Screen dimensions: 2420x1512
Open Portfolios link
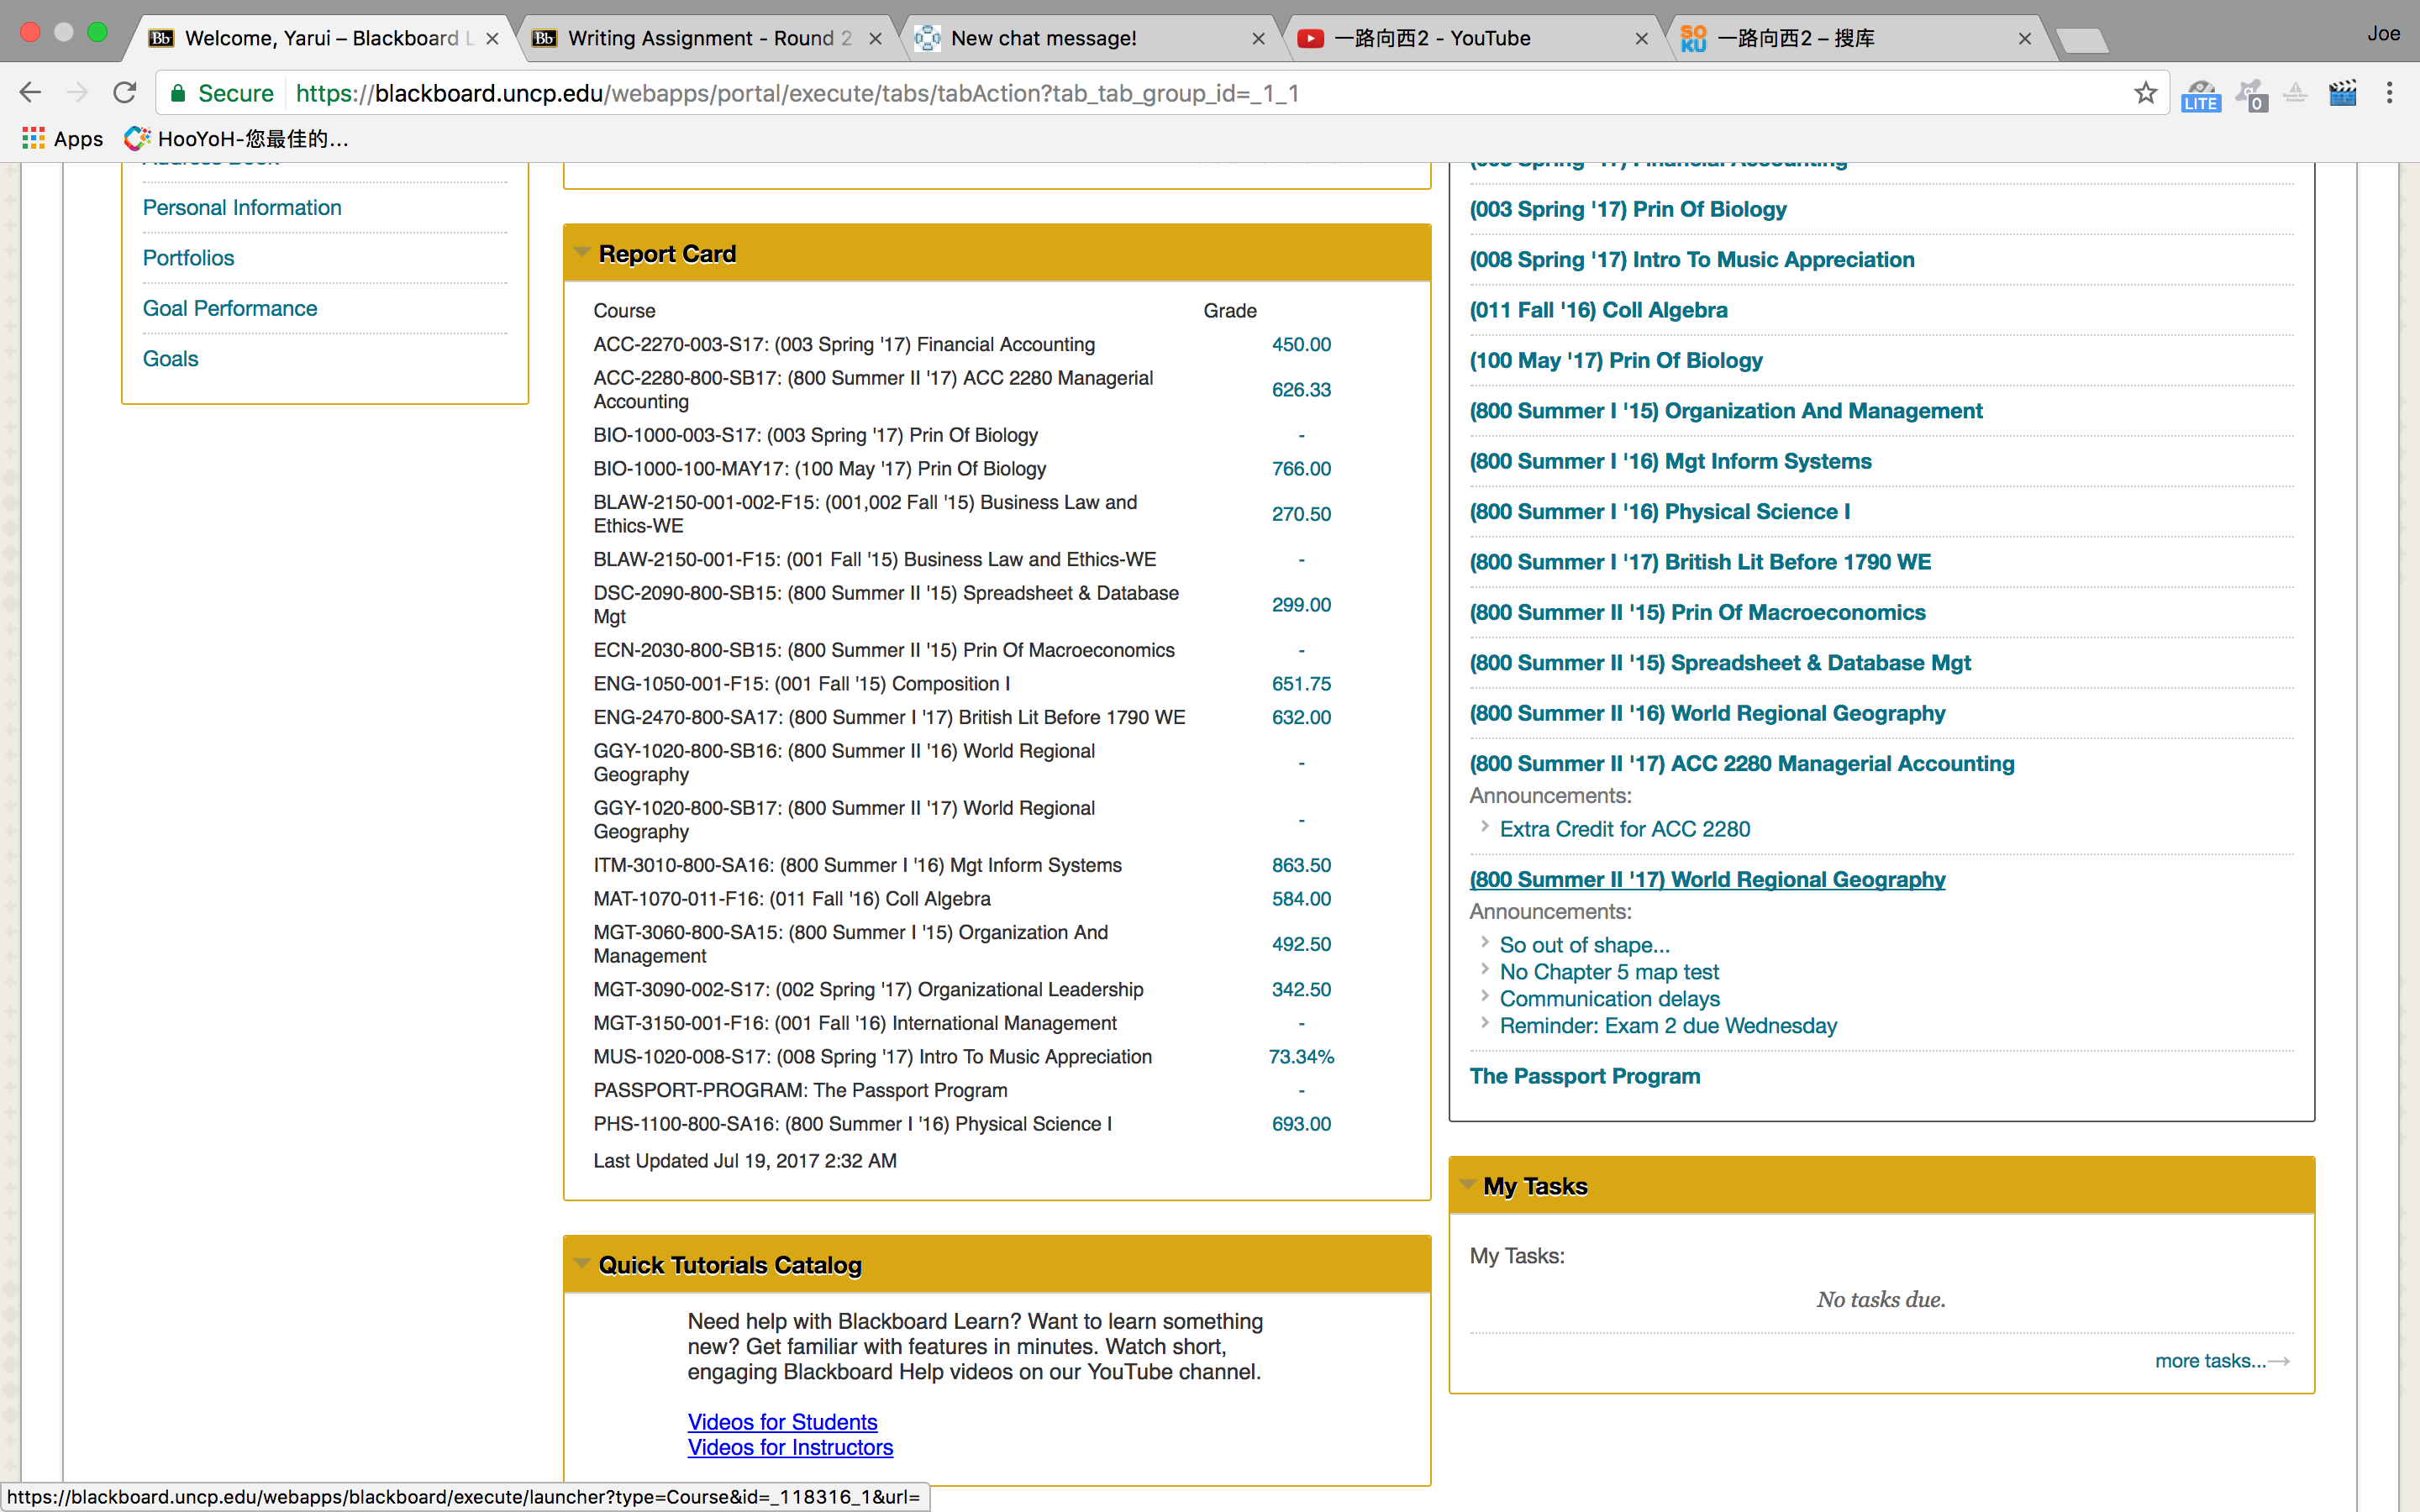188,257
